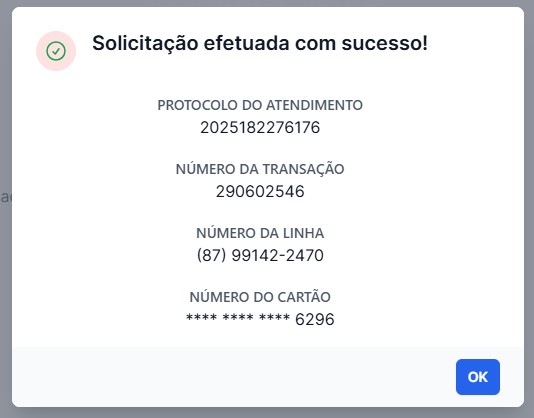Image resolution: width=534 pixels, height=418 pixels.
Task: Click the NÚMERO DO CARTÃO label
Action: pyautogui.click(x=260, y=297)
